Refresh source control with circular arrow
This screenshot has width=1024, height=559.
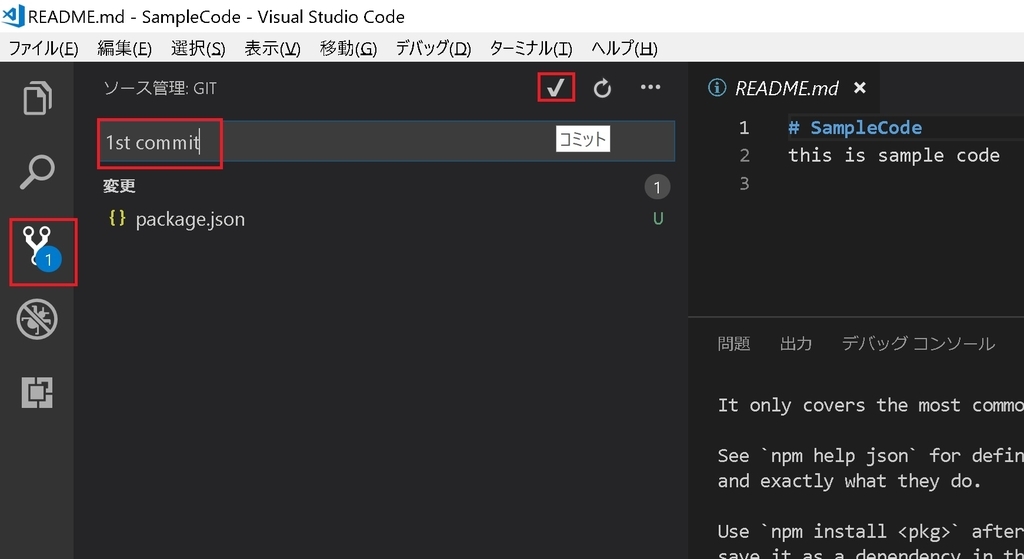602,88
